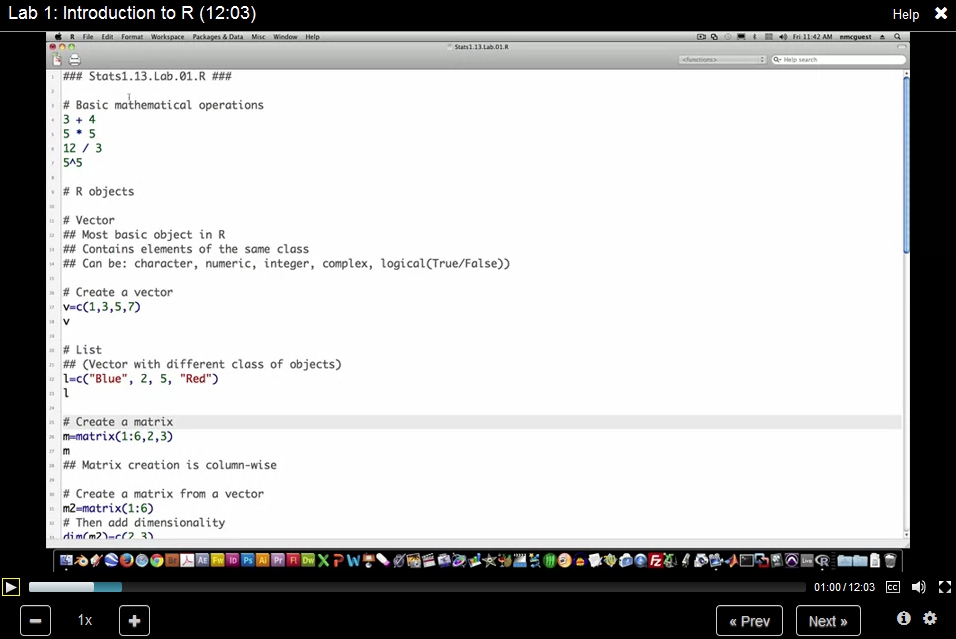Go to the Next video
The width and height of the screenshot is (956, 639).
[827, 621]
